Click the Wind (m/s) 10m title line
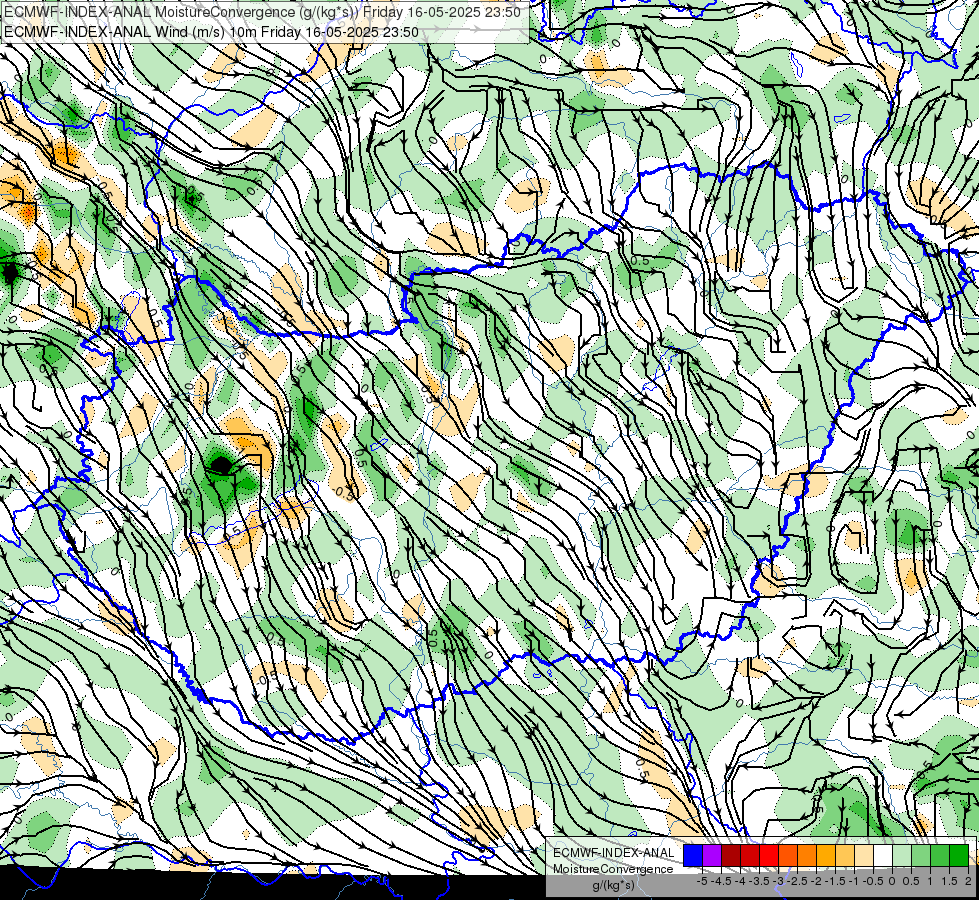The width and height of the screenshot is (979, 900). (x=211, y=32)
